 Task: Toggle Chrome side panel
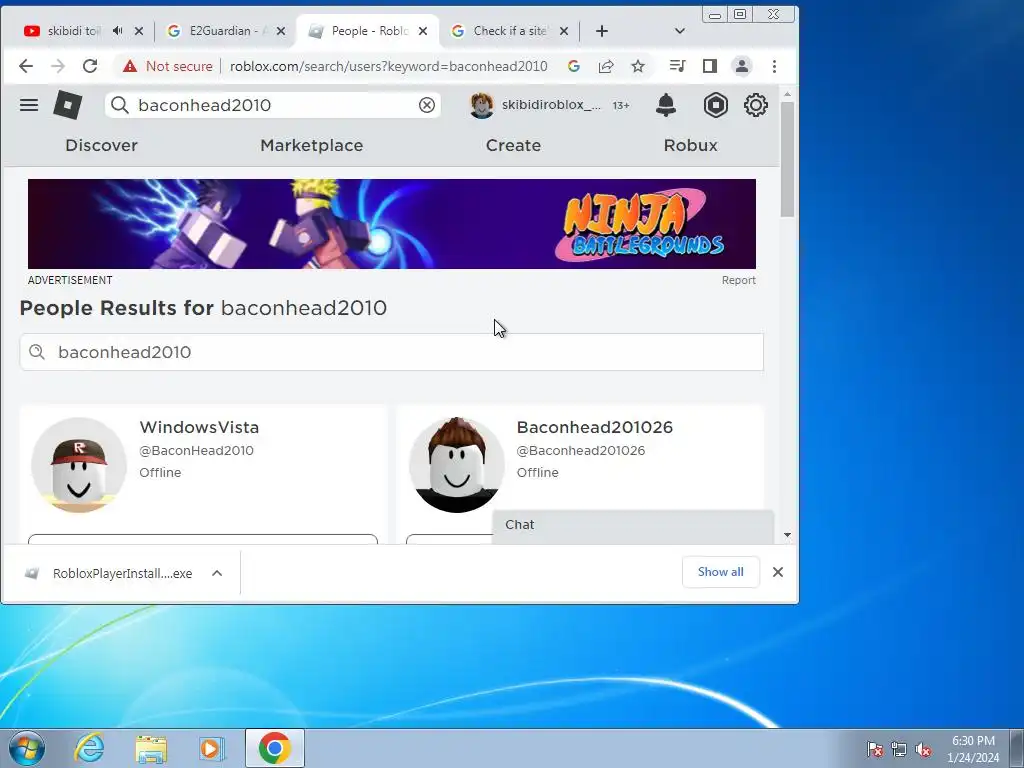coord(710,66)
